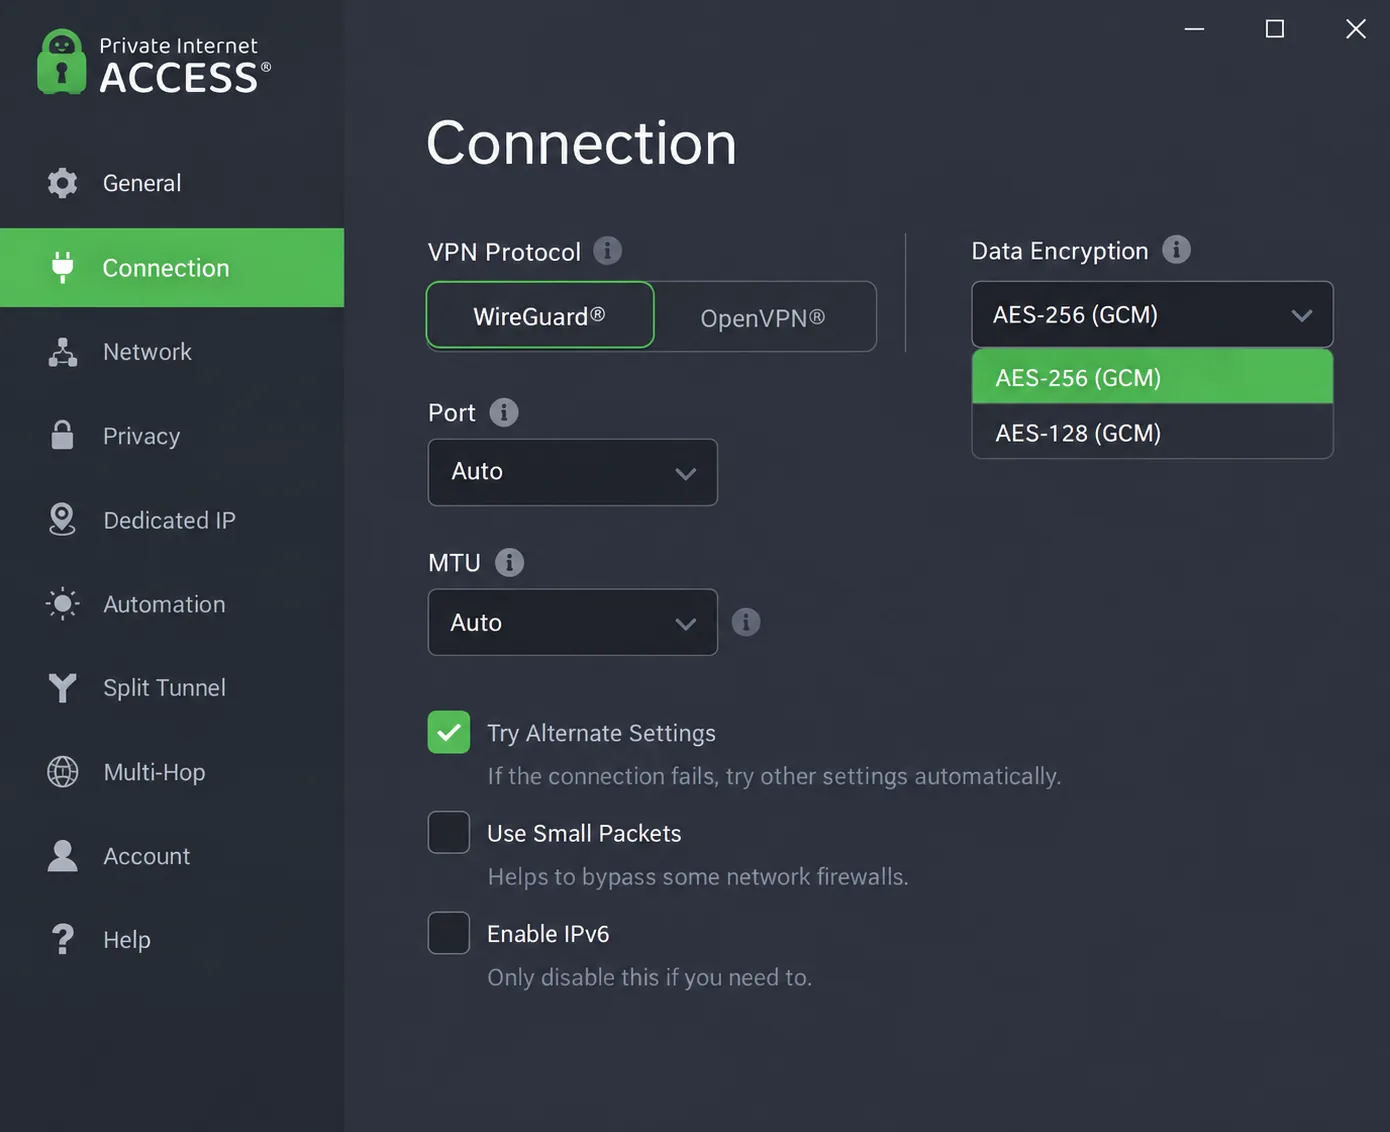Screen dimensions: 1390x1132
Task: Minimize the settings window
Action: coord(1194,29)
